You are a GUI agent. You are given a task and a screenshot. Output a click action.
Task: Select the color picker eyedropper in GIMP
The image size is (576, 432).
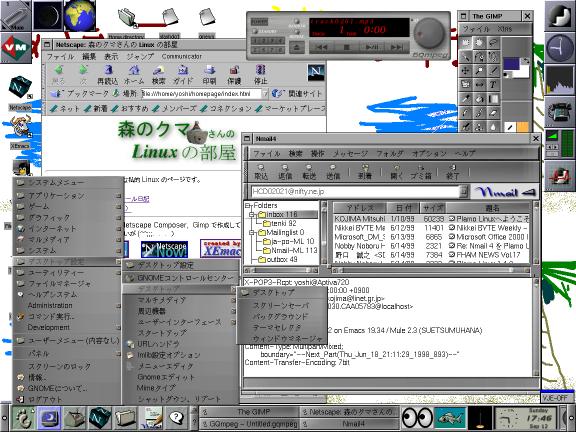tap(465, 99)
